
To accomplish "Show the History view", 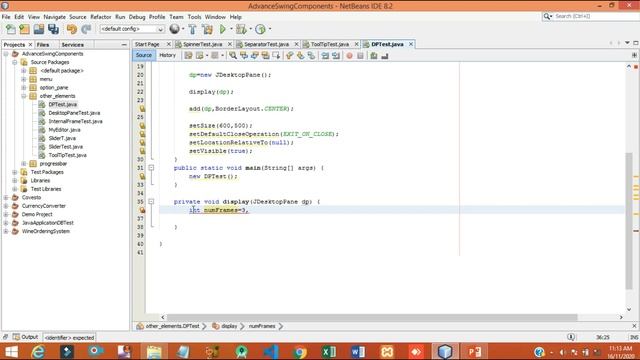I will click(167, 55).
